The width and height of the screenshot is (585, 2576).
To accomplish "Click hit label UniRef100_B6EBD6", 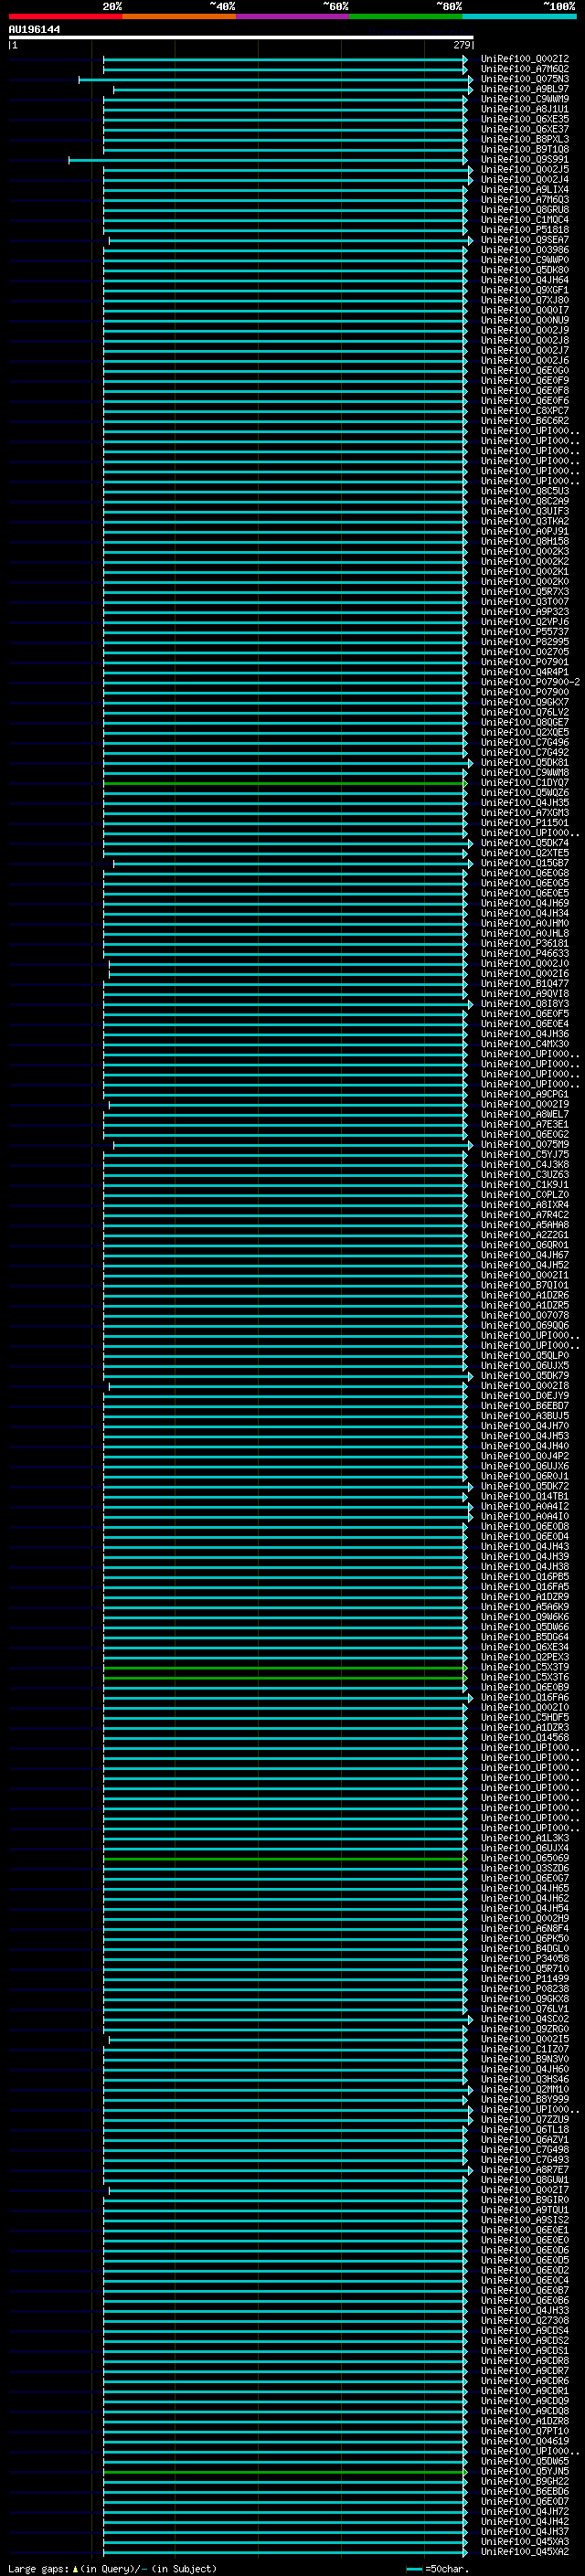I will pyautogui.click(x=524, y=2491).
